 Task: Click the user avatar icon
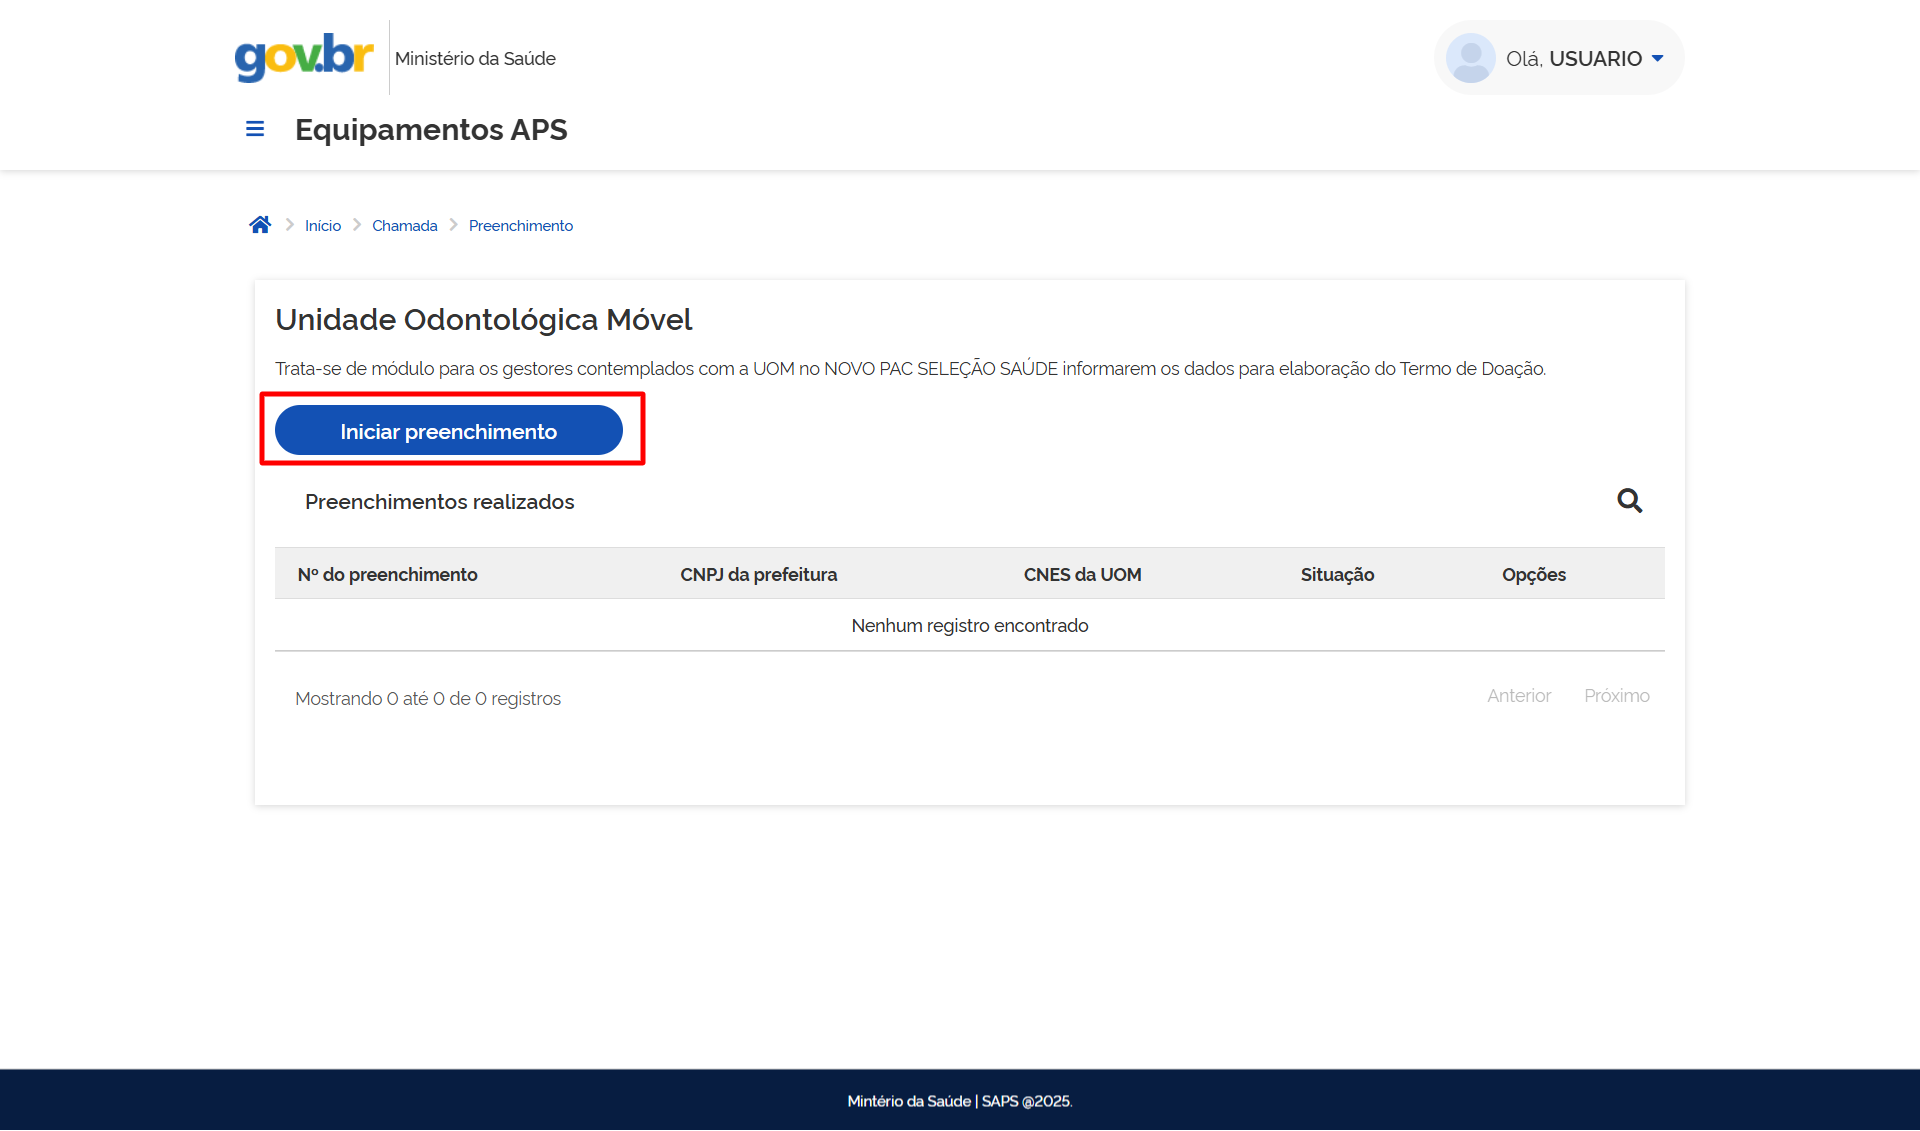(1470, 58)
